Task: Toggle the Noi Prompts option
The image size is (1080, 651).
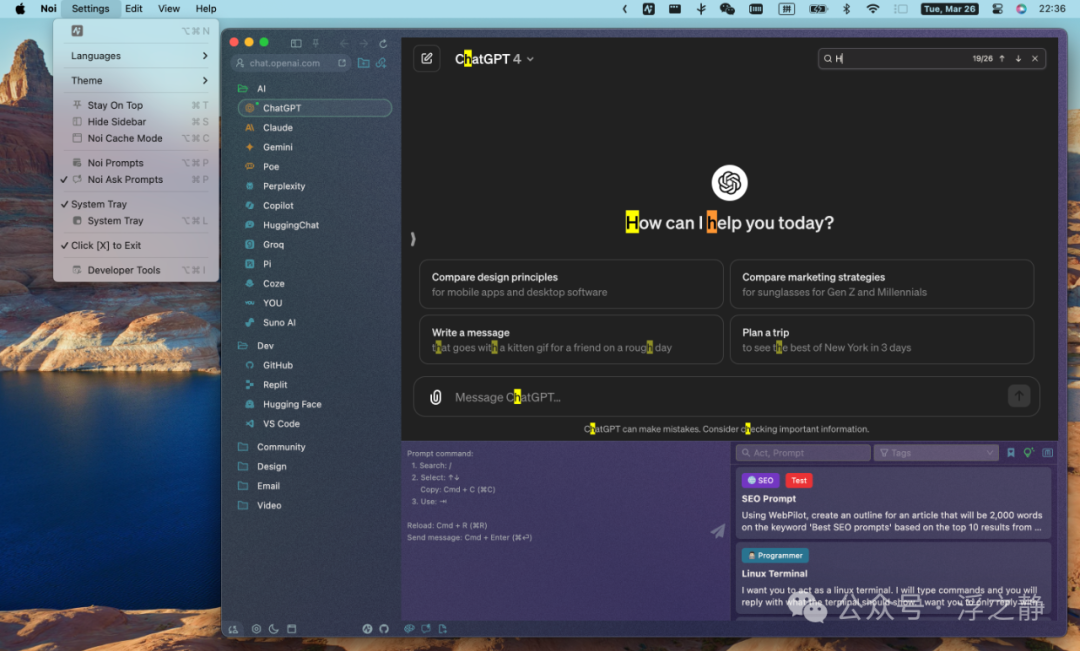Action: tap(136, 163)
